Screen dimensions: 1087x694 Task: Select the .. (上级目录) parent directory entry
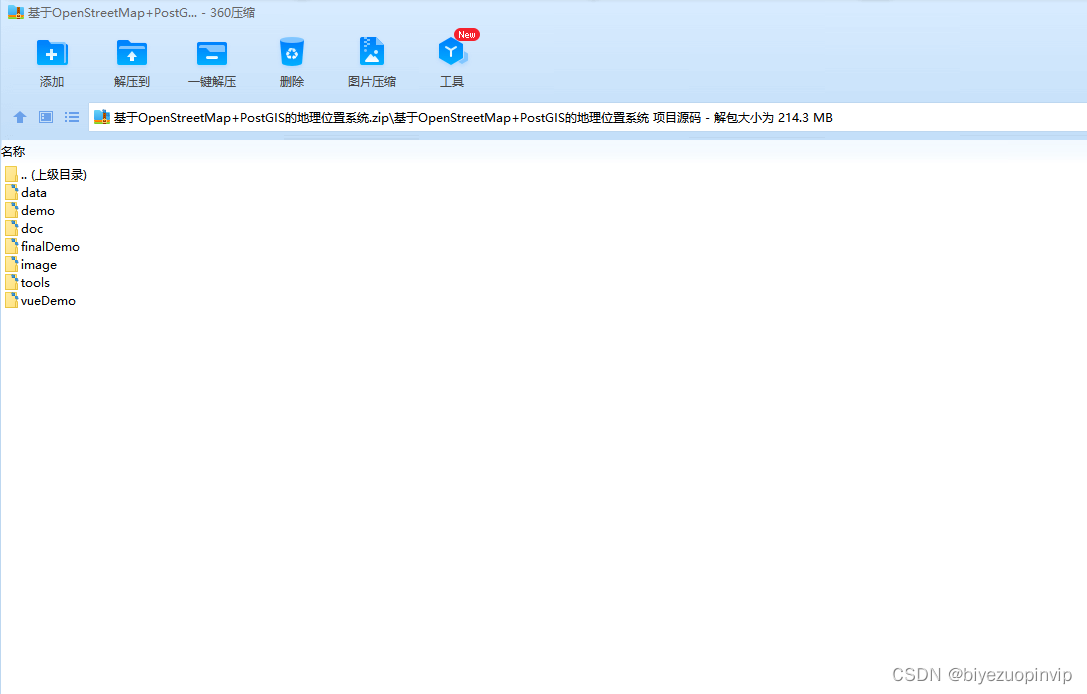[46, 175]
